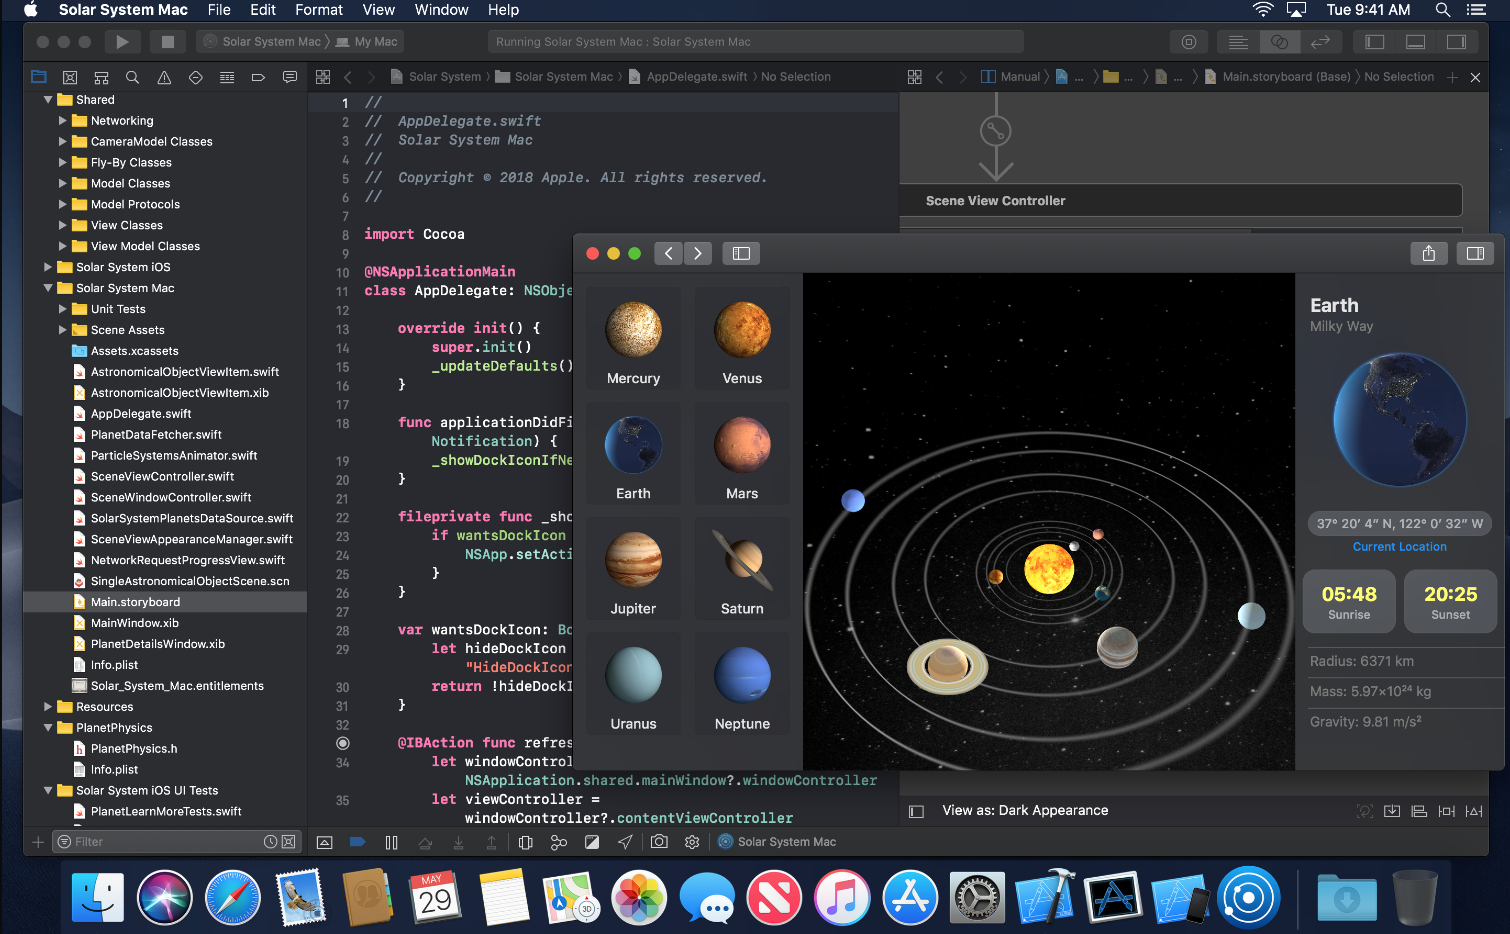The image size is (1510, 934).
Task: Stop the running Solar System Mac app
Action: coord(167,42)
